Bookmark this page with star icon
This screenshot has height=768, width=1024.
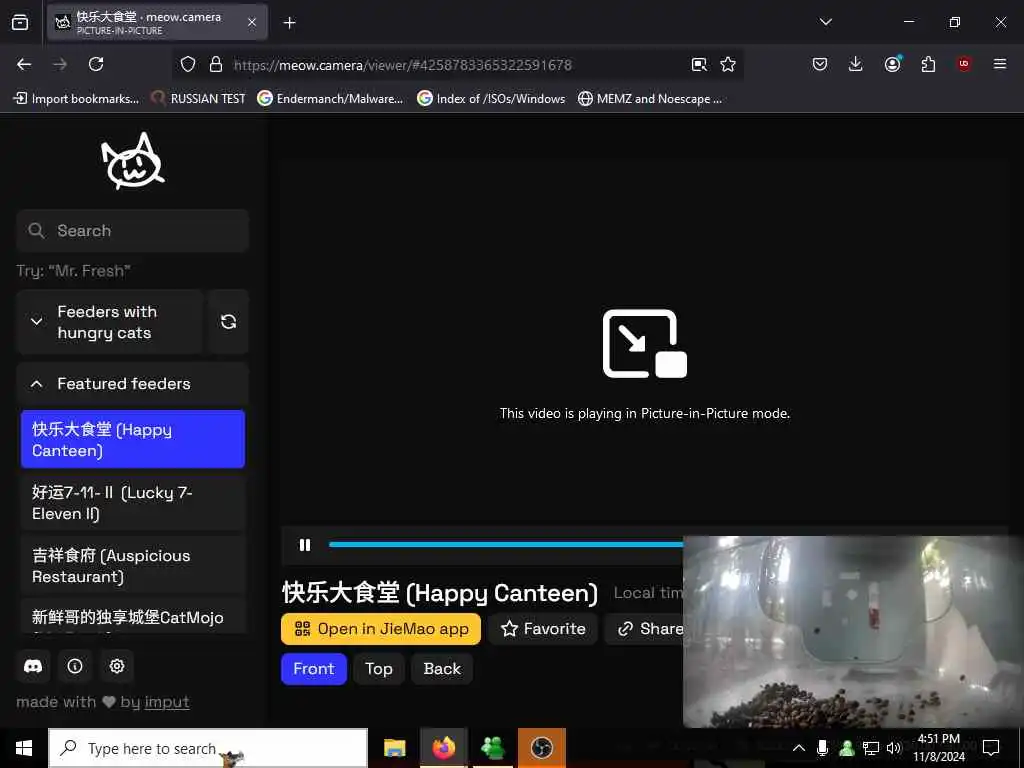coord(728,64)
